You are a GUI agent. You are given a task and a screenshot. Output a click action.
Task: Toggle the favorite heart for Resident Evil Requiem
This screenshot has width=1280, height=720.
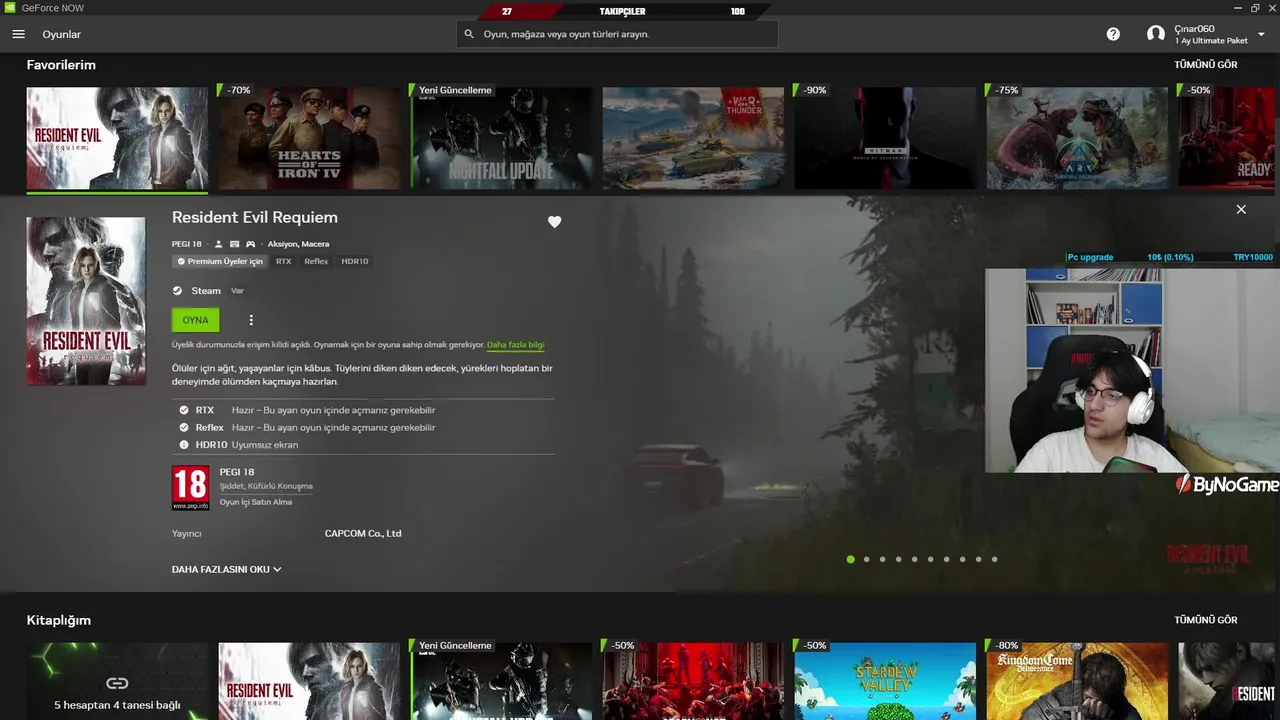(x=555, y=222)
